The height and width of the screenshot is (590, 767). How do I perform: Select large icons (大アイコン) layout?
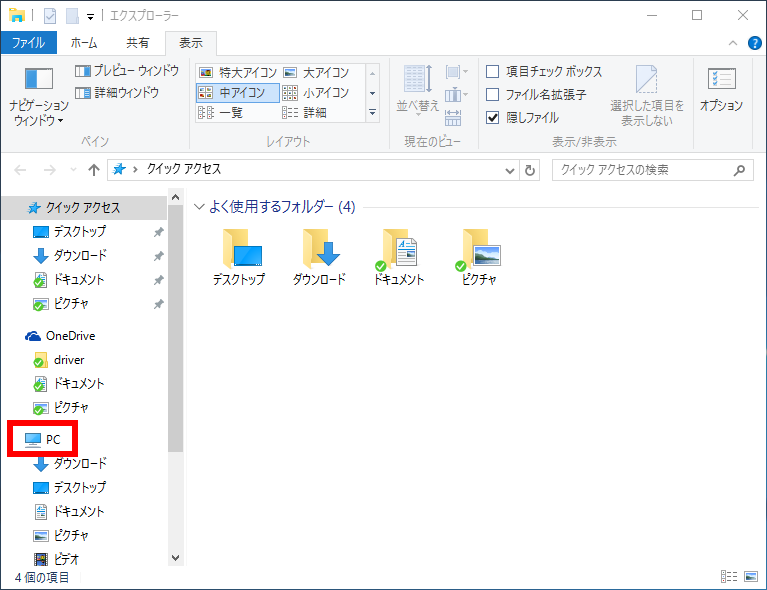pos(316,72)
